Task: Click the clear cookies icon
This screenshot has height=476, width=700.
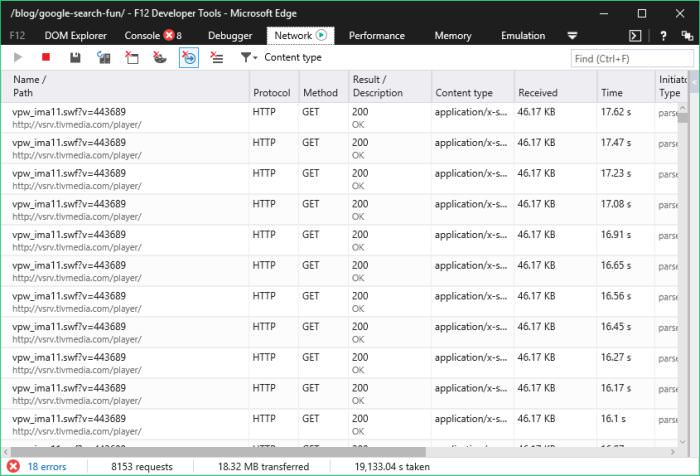Action: pos(159,57)
